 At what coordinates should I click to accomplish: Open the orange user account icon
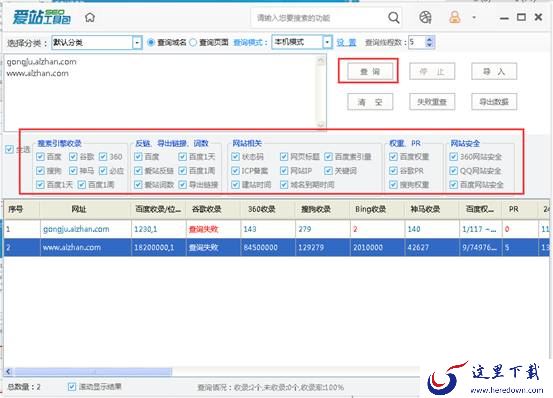click(455, 17)
